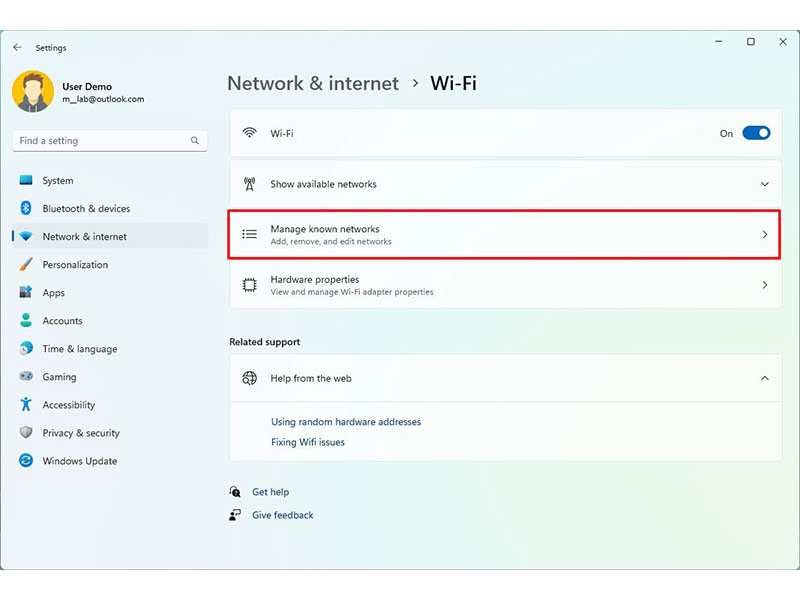Click the Give feedback person icon
800x600 pixels.
pyautogui.click(x=235, y=515)
